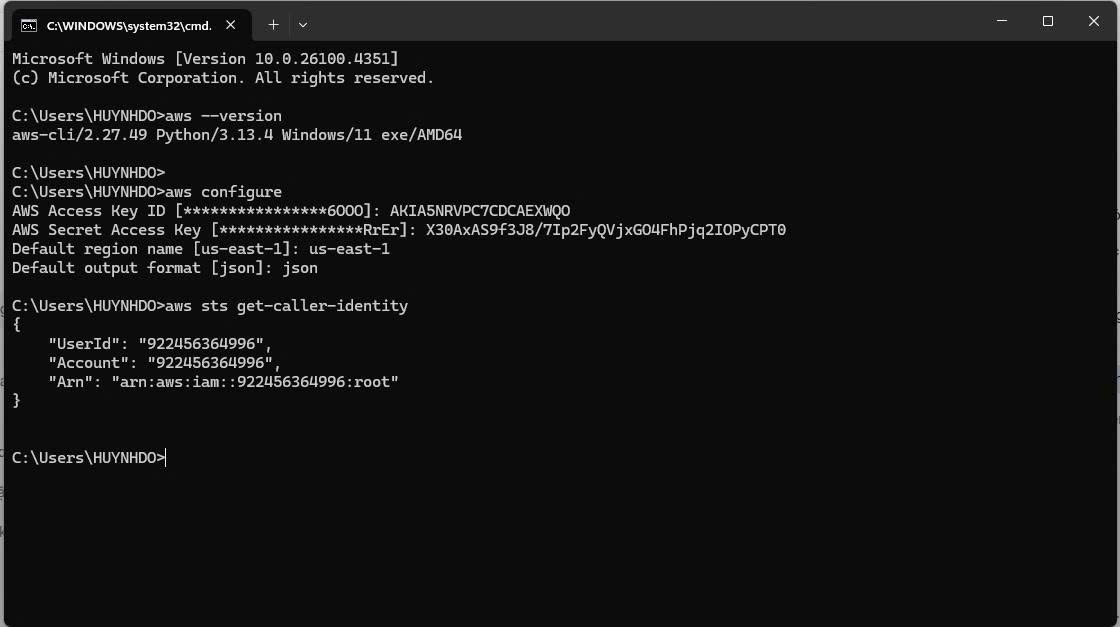This screenshot has height=627, width=1120.
Task: Click the entered us-east-1 region value
Action: click(x=349, y=249)
